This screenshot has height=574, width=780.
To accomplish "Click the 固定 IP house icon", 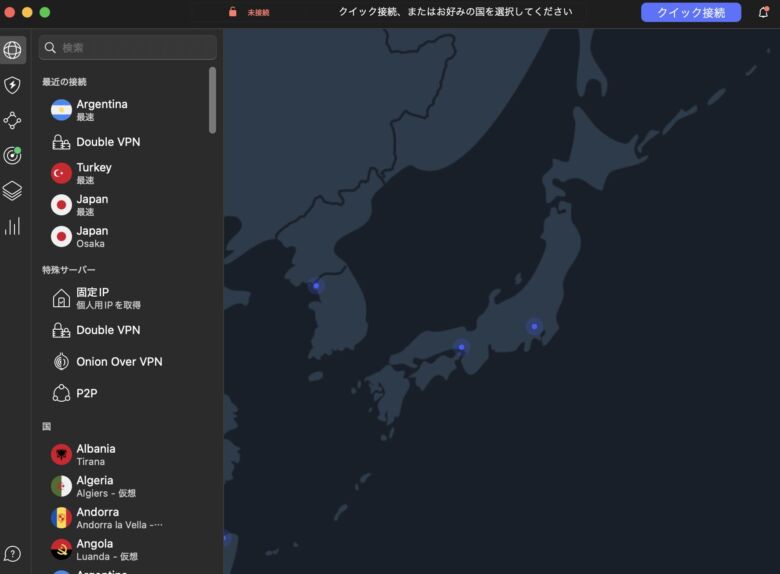I will 61,298.
